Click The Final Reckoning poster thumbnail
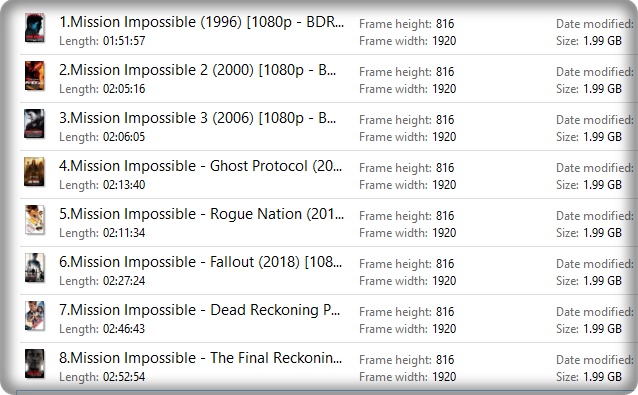 tap(35, 364)
